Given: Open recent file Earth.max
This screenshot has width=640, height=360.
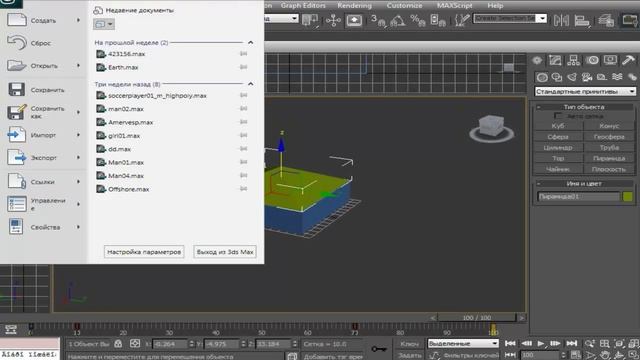Looking at the screenshot, I should tap(123, 67).
